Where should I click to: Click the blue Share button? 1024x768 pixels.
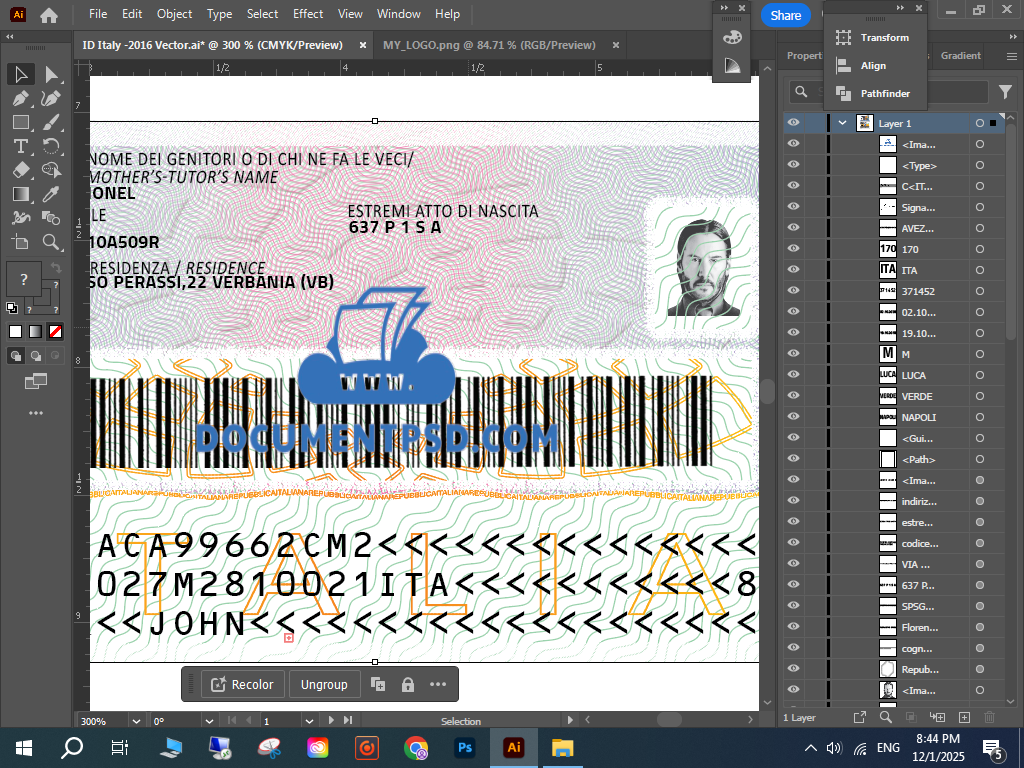pyautogui.click(x=785, y=15)
